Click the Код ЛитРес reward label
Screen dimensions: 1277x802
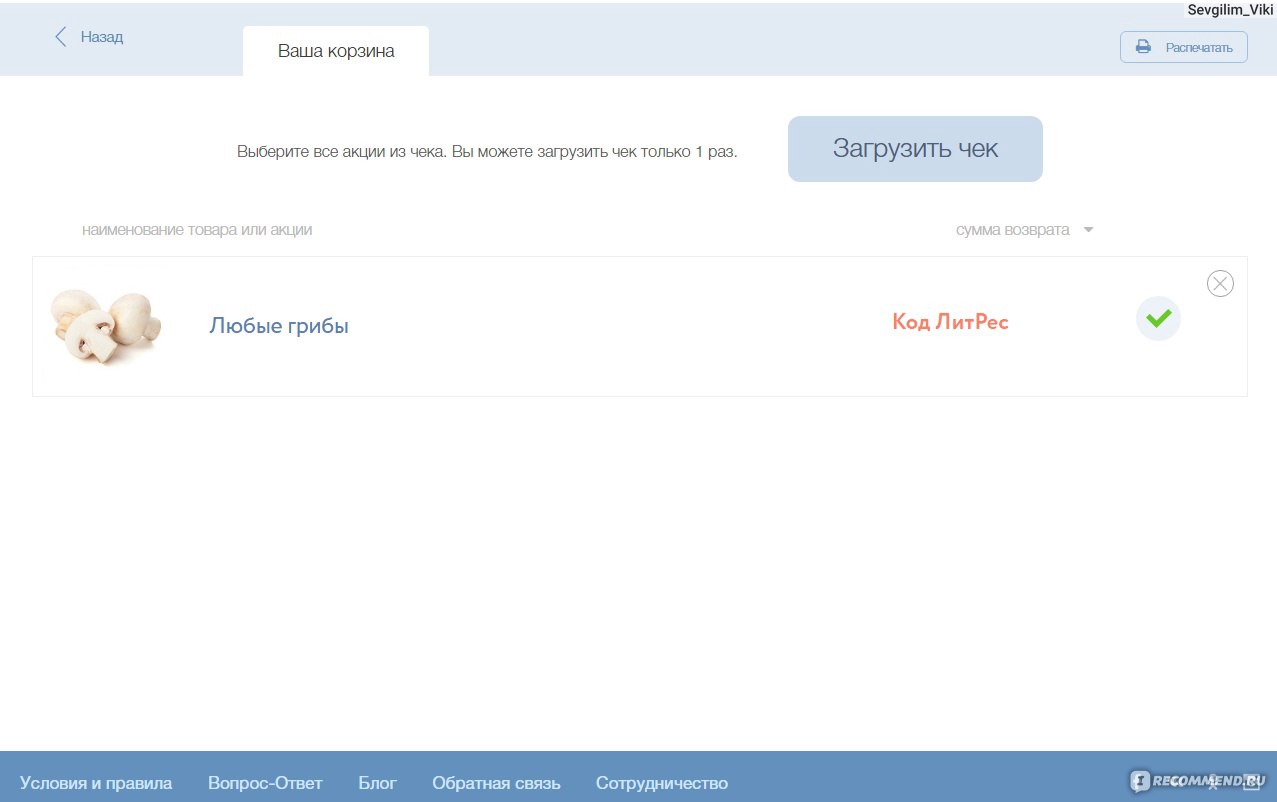tap(950, 322)
